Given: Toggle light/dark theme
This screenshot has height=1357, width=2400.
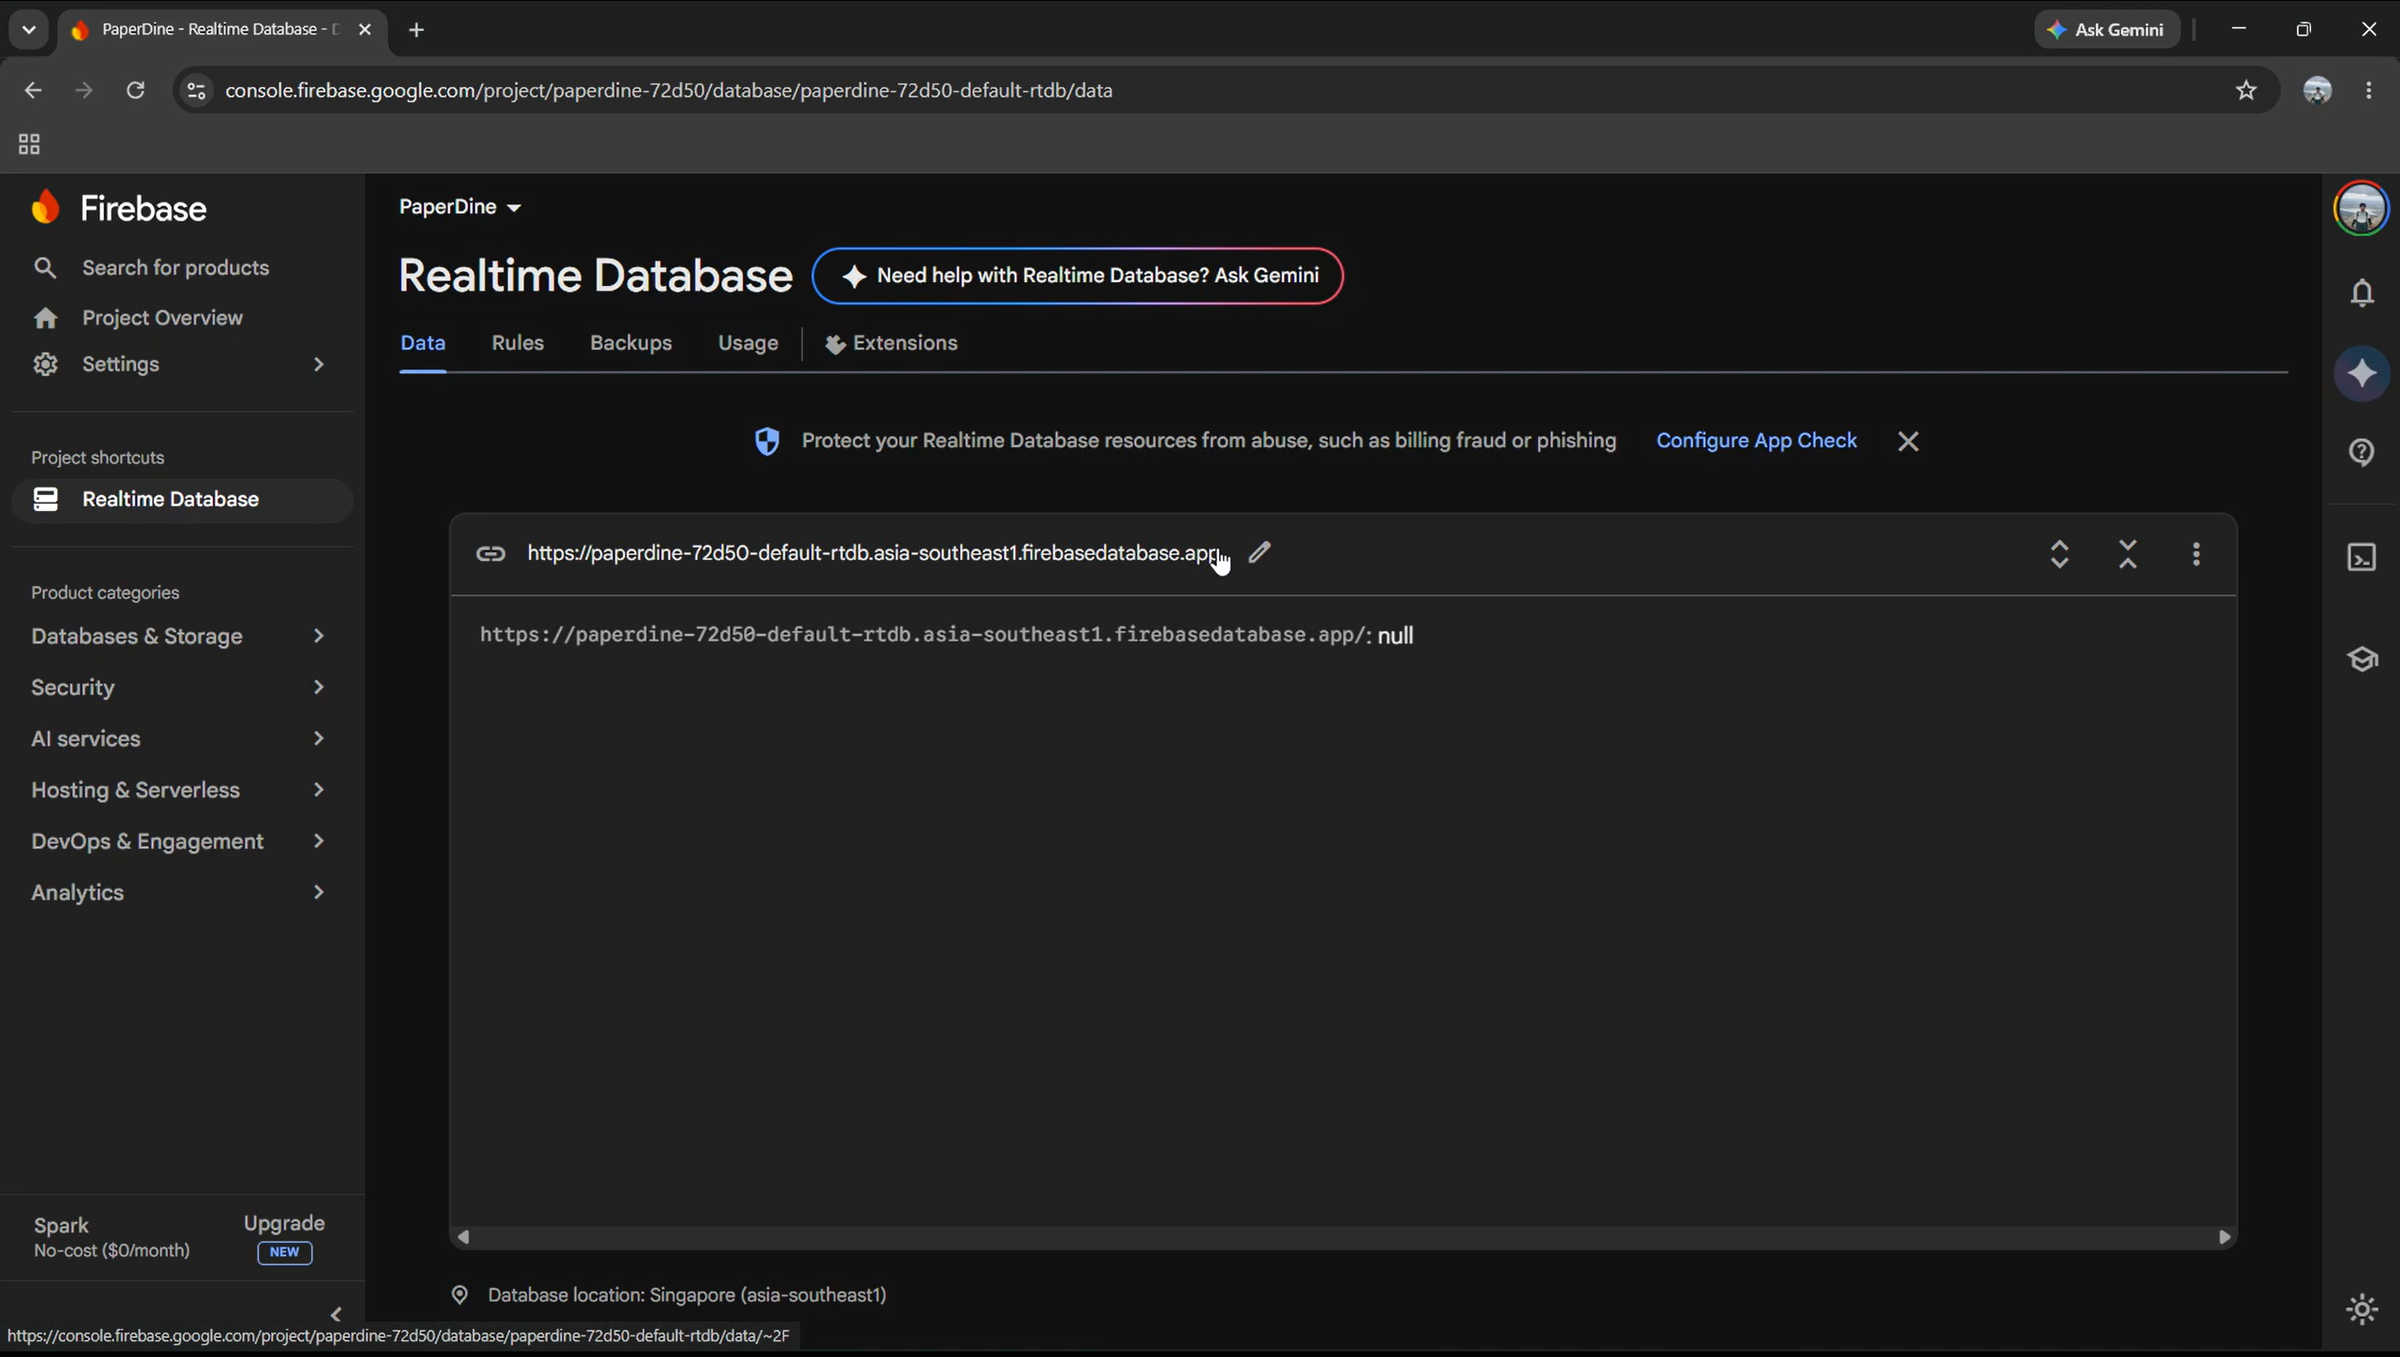Looking at the screenshot, I should click(2362, 1309).
